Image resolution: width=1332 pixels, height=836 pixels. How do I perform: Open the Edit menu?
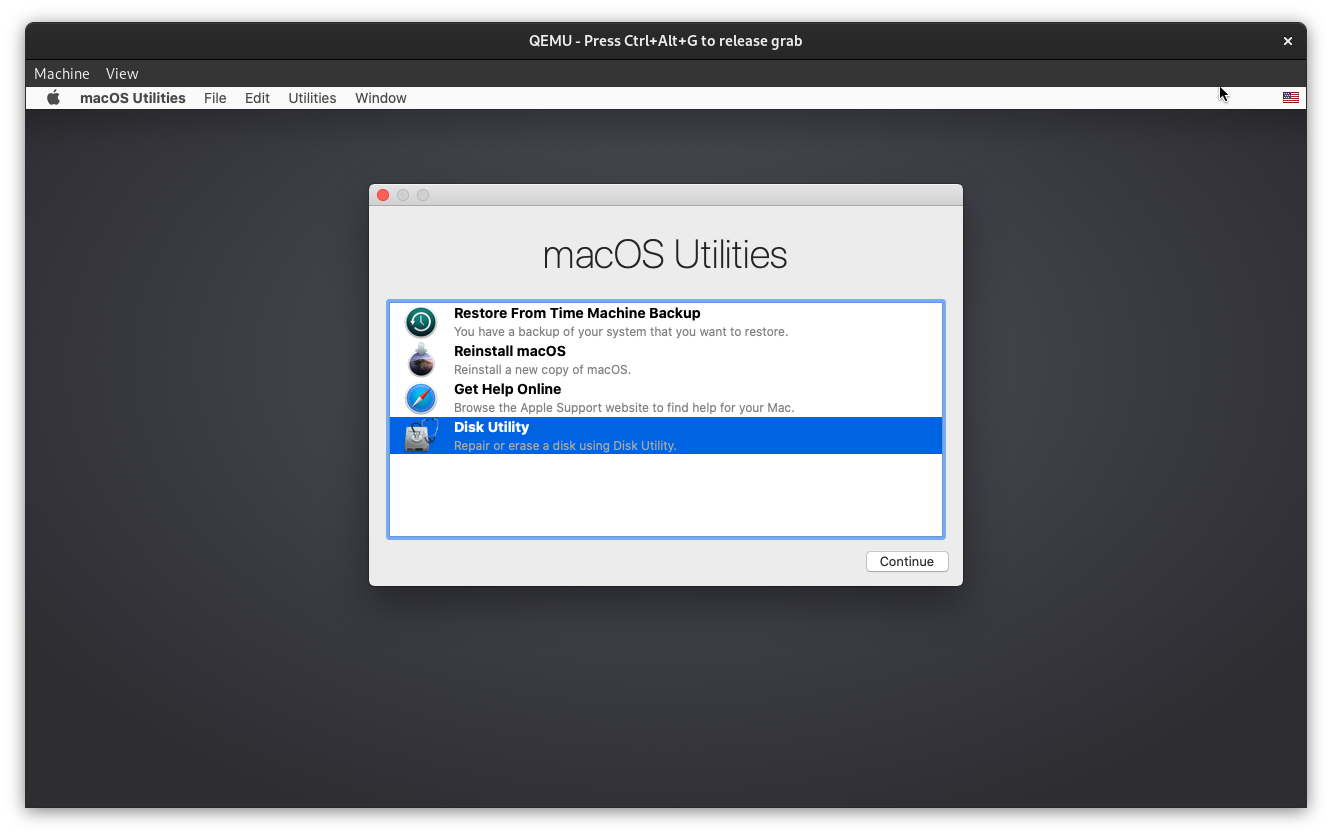click(x=257, y=97)
